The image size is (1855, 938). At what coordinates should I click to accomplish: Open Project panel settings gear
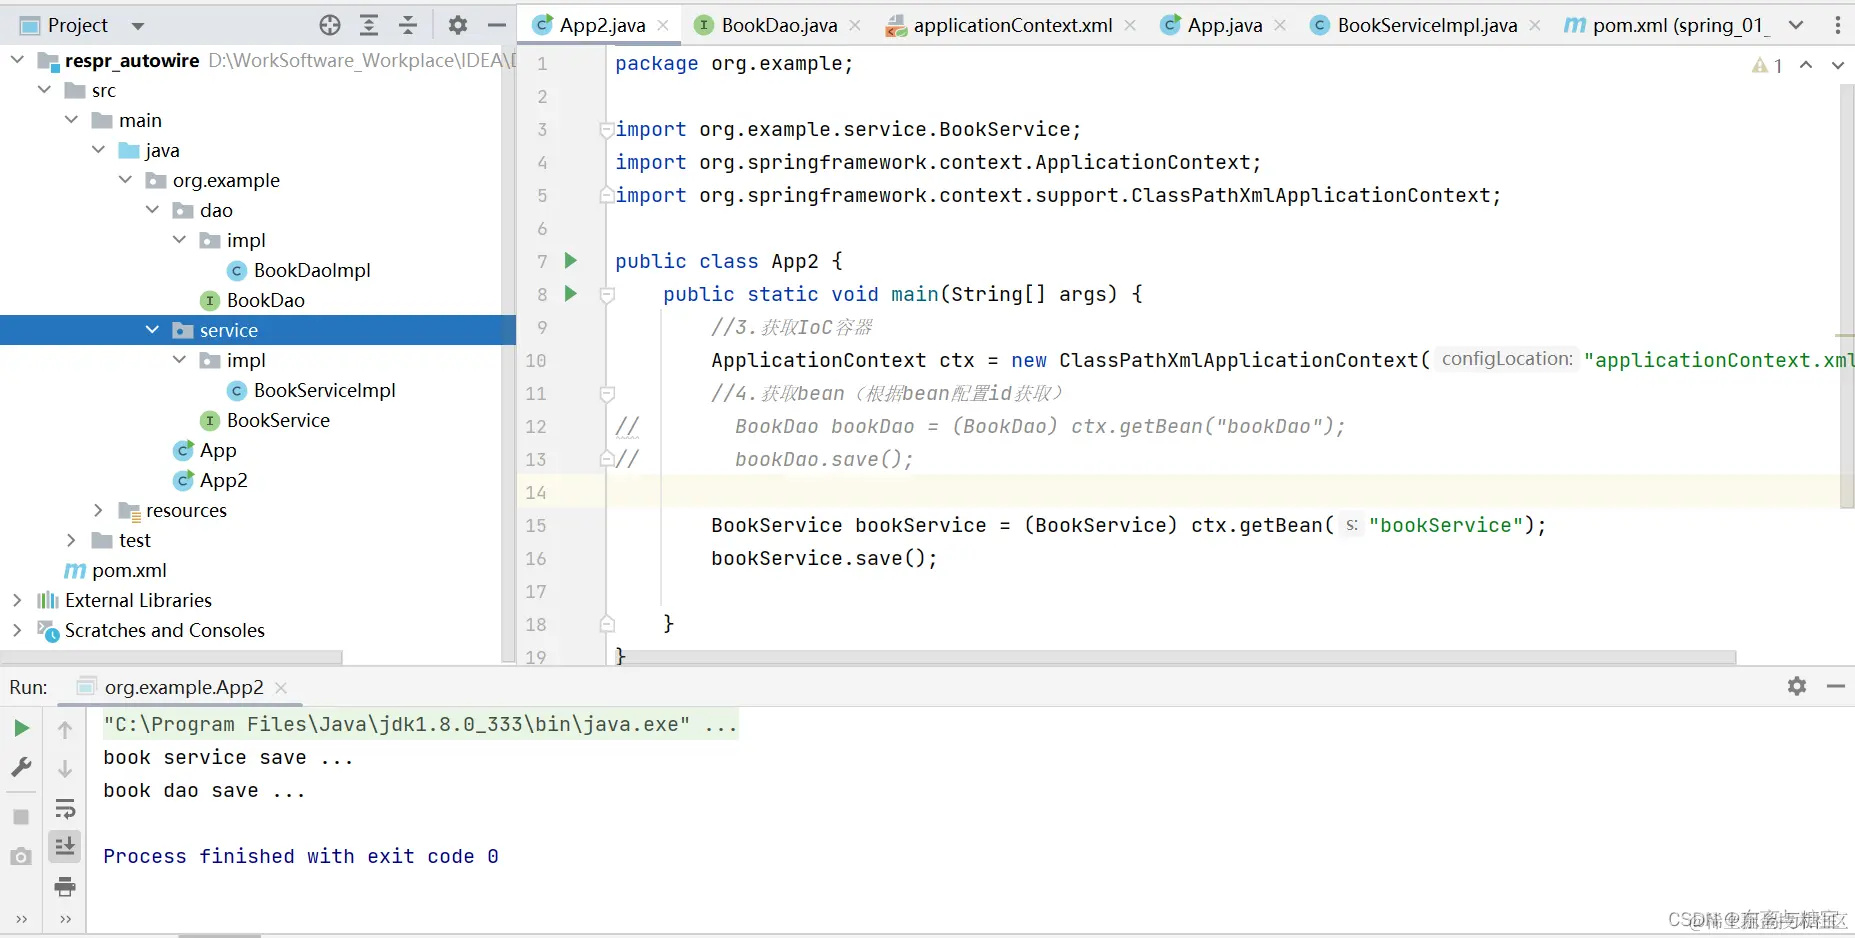[x=458, y=25]
